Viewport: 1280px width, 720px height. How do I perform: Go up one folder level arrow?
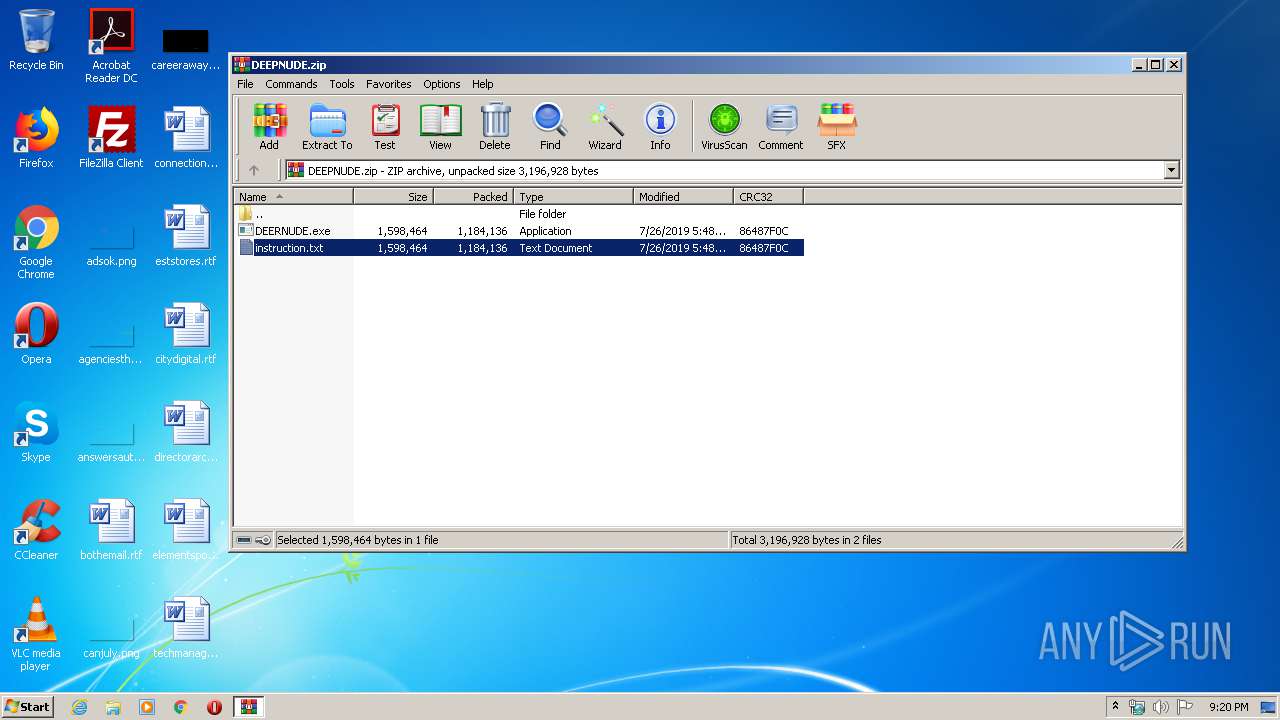(254, 171)
